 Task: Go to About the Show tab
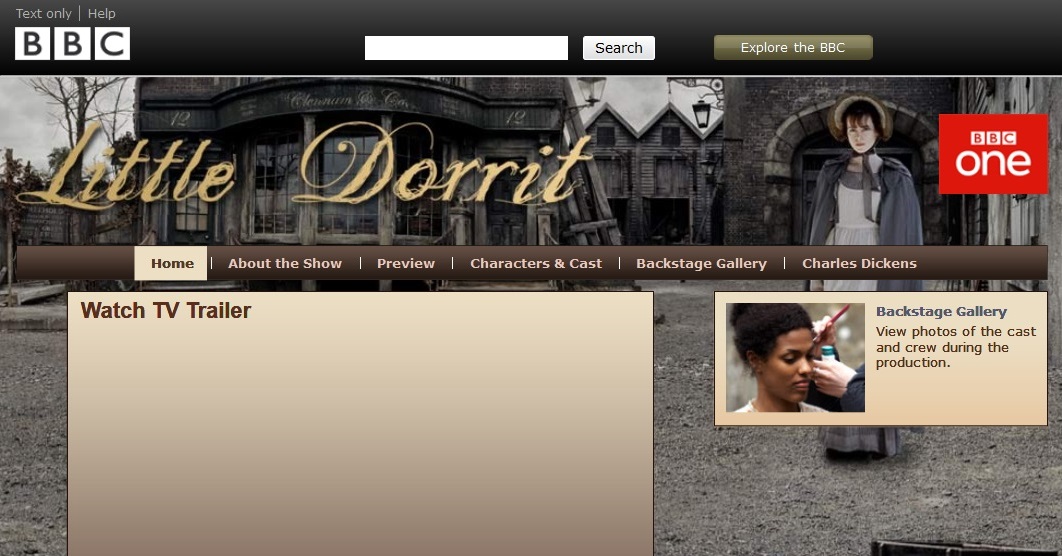click(x=285, y=263)
